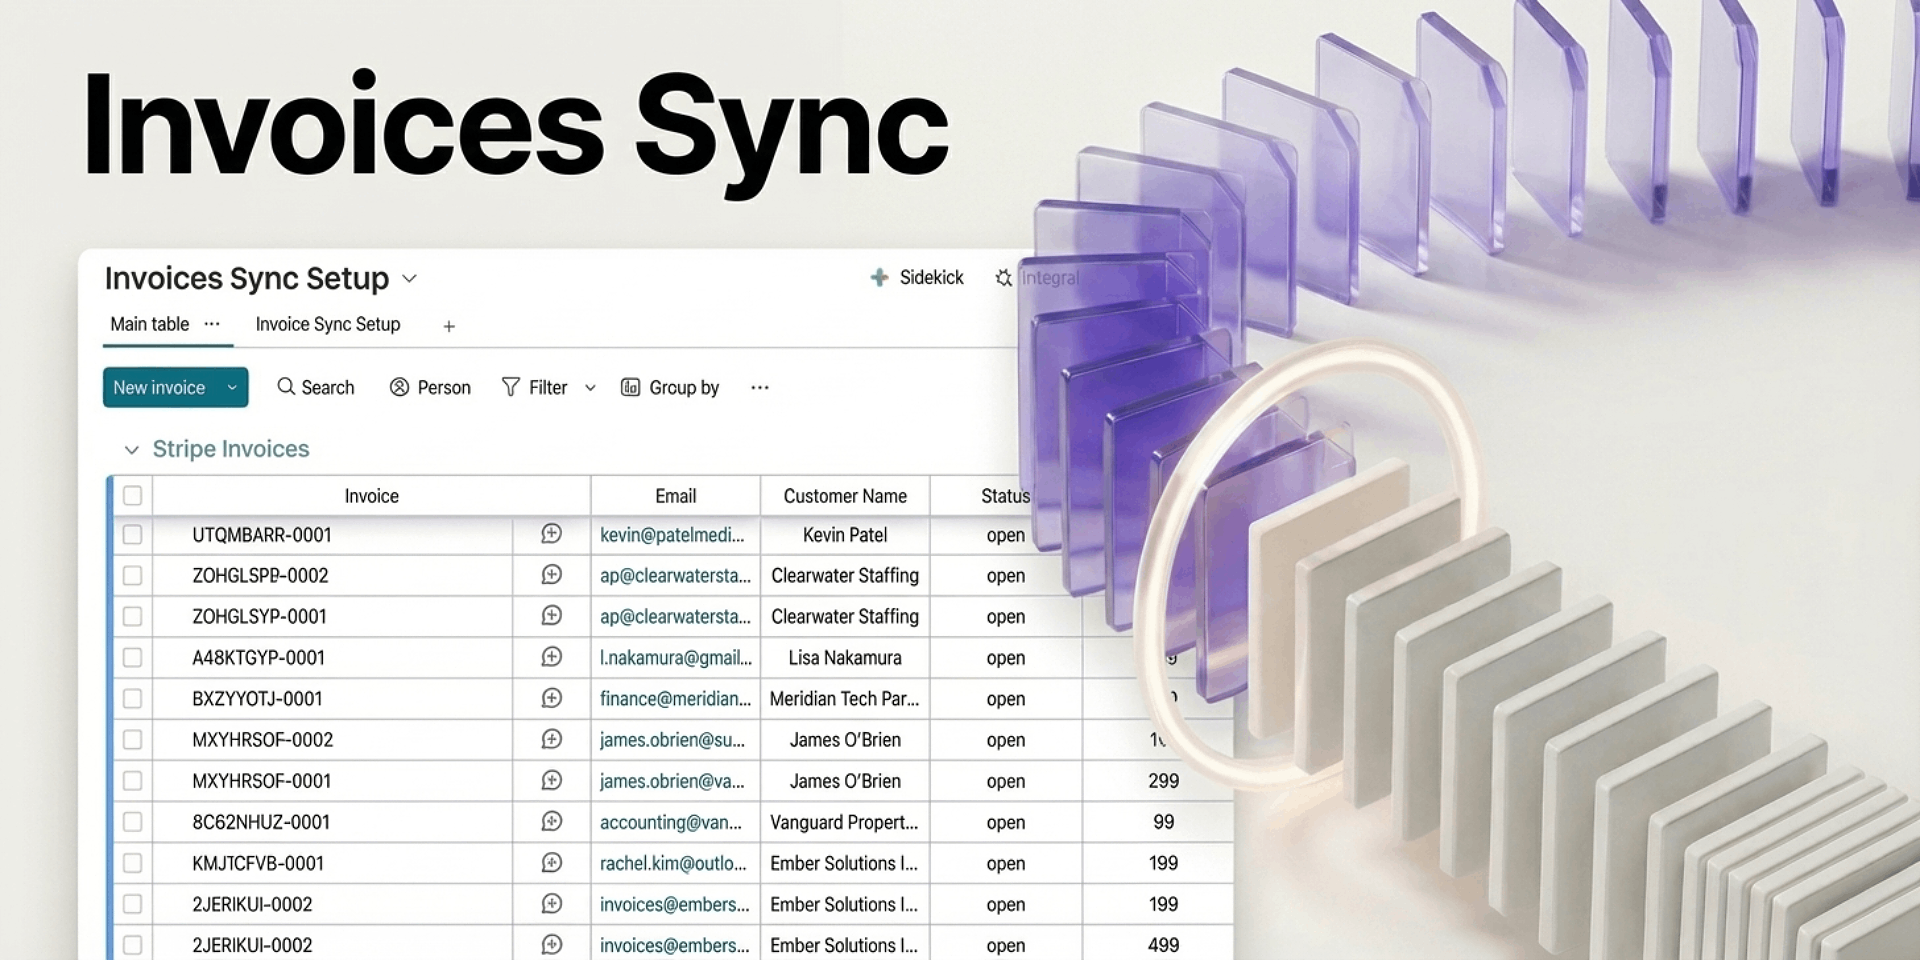
Task: Open the Integrate plug icon
Action: click(x=1003, y=278)
